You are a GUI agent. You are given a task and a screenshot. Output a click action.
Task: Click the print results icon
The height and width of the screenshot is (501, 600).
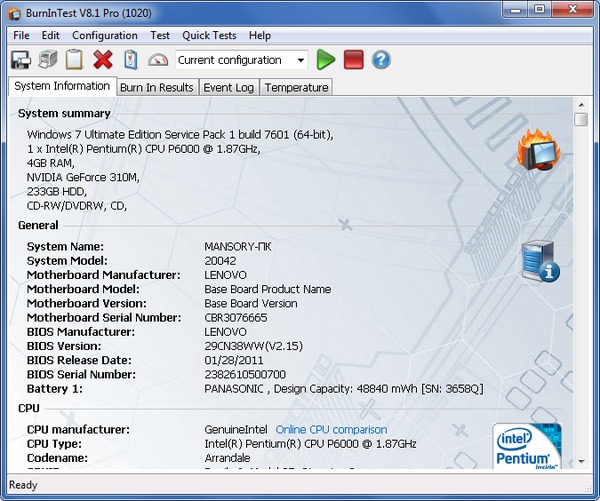(47, 60)
